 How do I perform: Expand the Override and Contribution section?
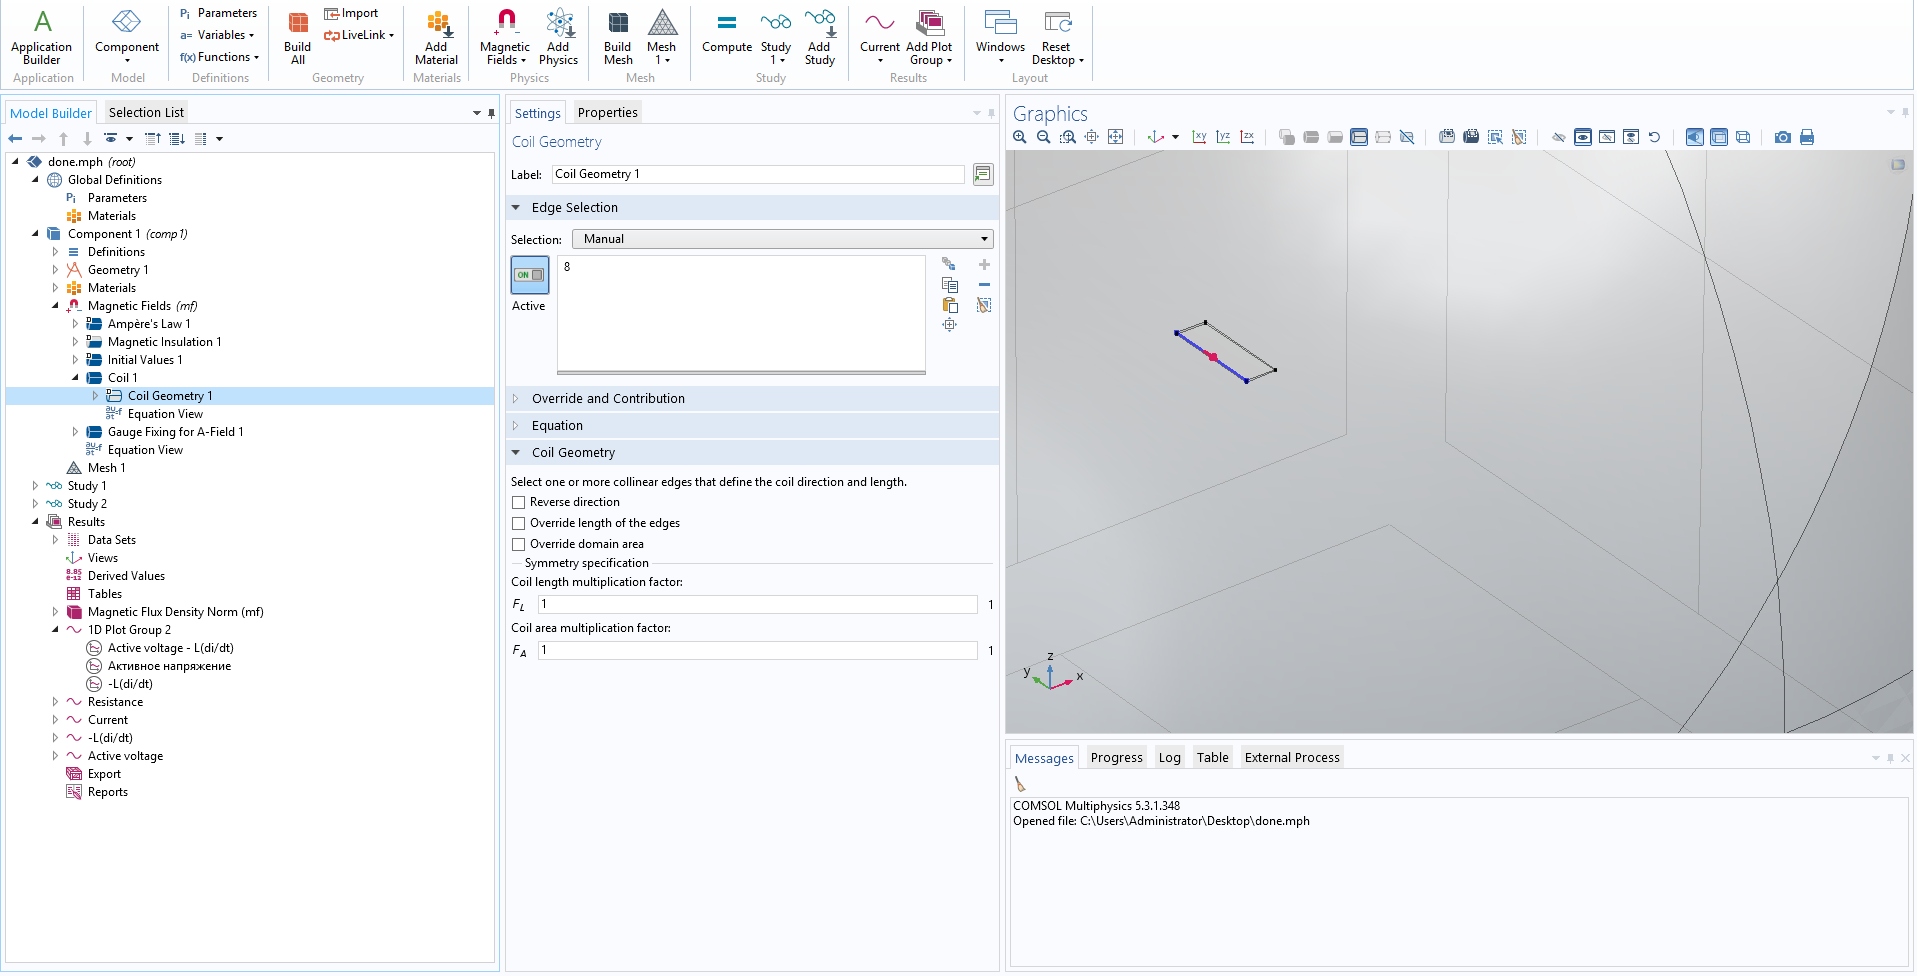[x=608, y=398]
